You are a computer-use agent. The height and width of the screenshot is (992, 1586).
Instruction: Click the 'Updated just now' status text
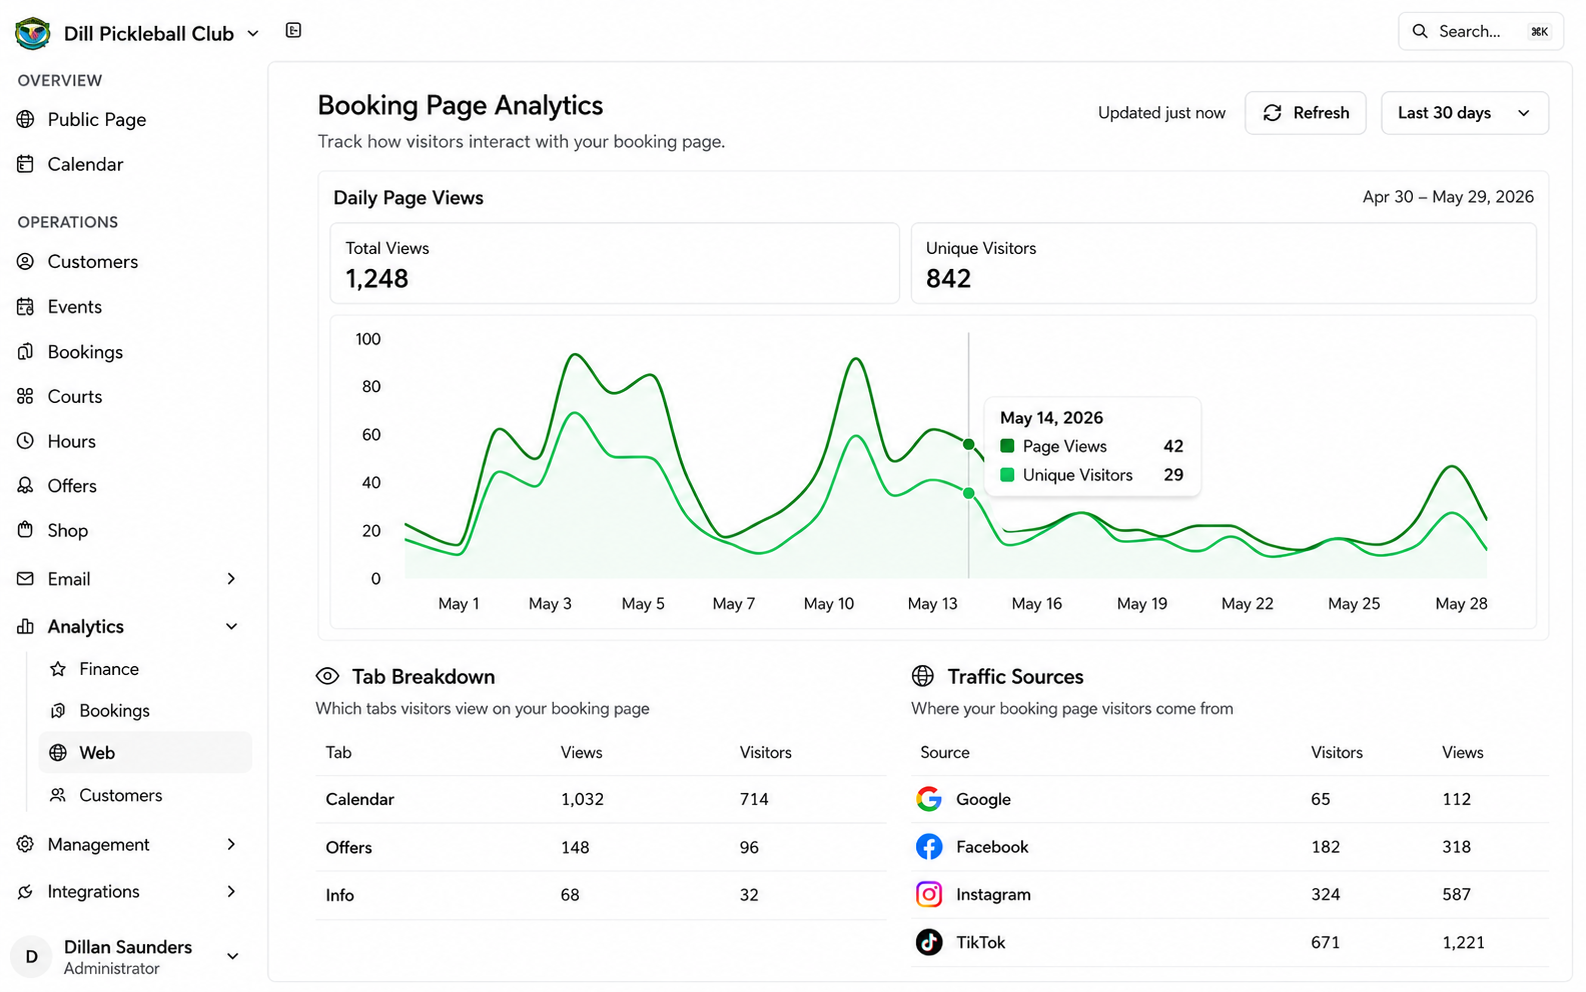pos(1161,113)
